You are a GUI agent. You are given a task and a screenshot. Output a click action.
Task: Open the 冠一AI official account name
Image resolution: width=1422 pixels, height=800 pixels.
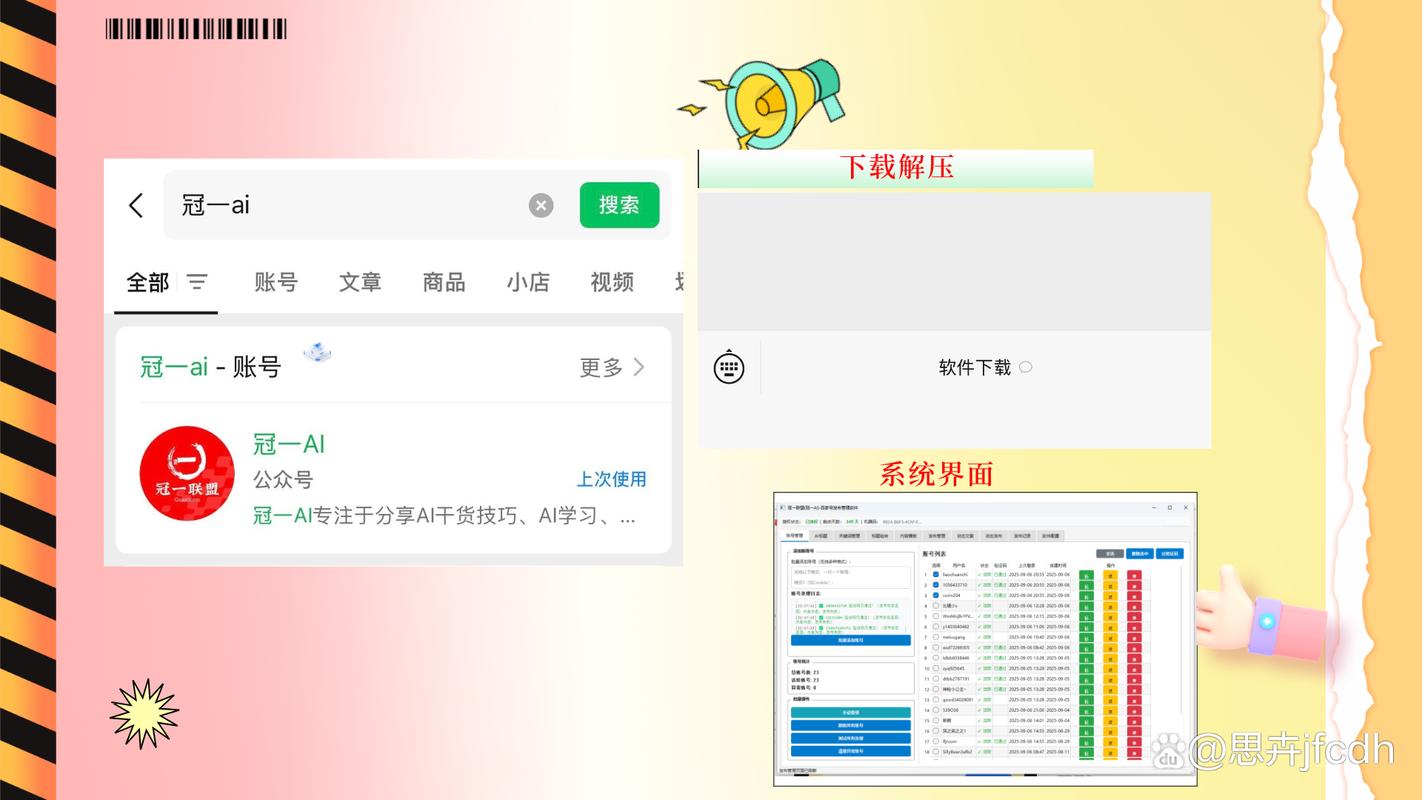[x=289, y=444]
